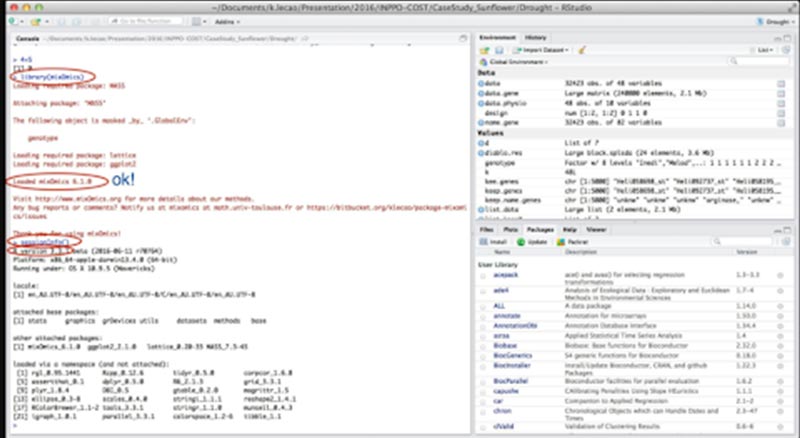Open the BiocParallel package link
The height and width of the screenshot is (438, 800).
point(510,381)
